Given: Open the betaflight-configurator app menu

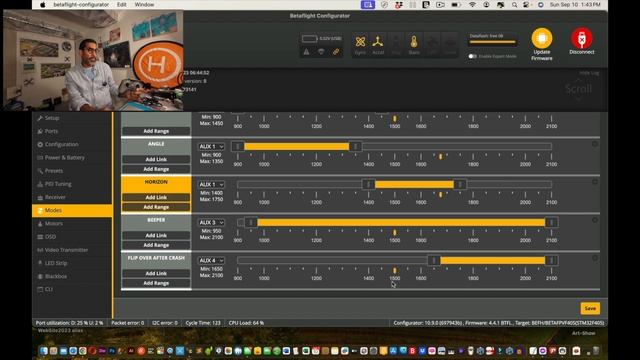Looking at the screenshot, I should tap(81, 5).
